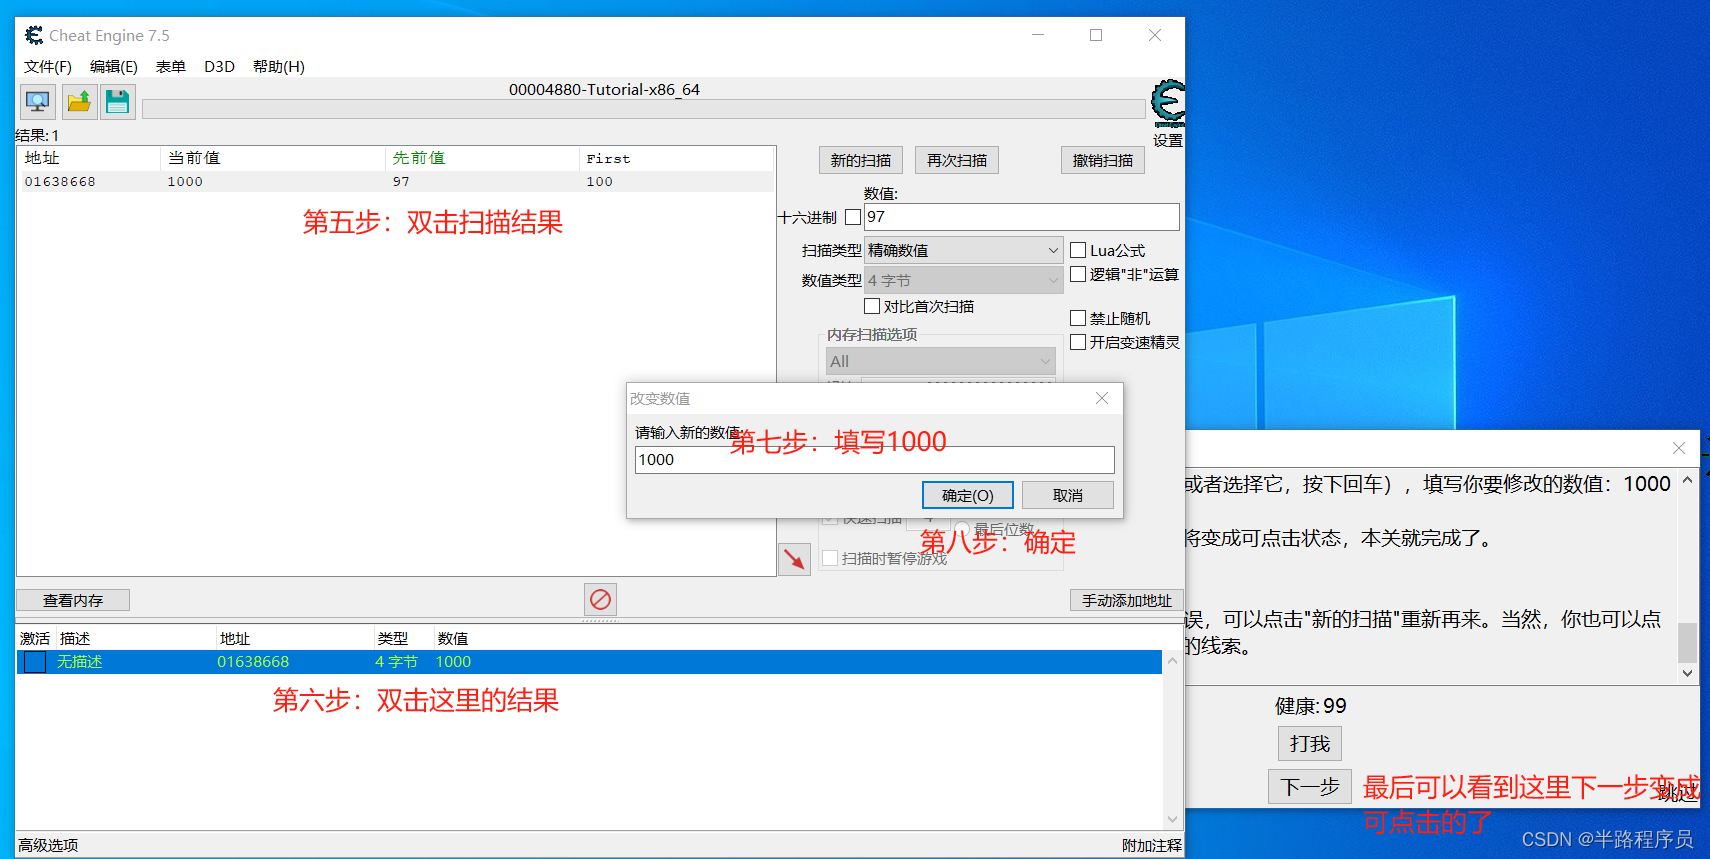Screen dimensions: 1710x859
Task: Enable the 禁止随机 checkbox
Action: (1078, 318)
